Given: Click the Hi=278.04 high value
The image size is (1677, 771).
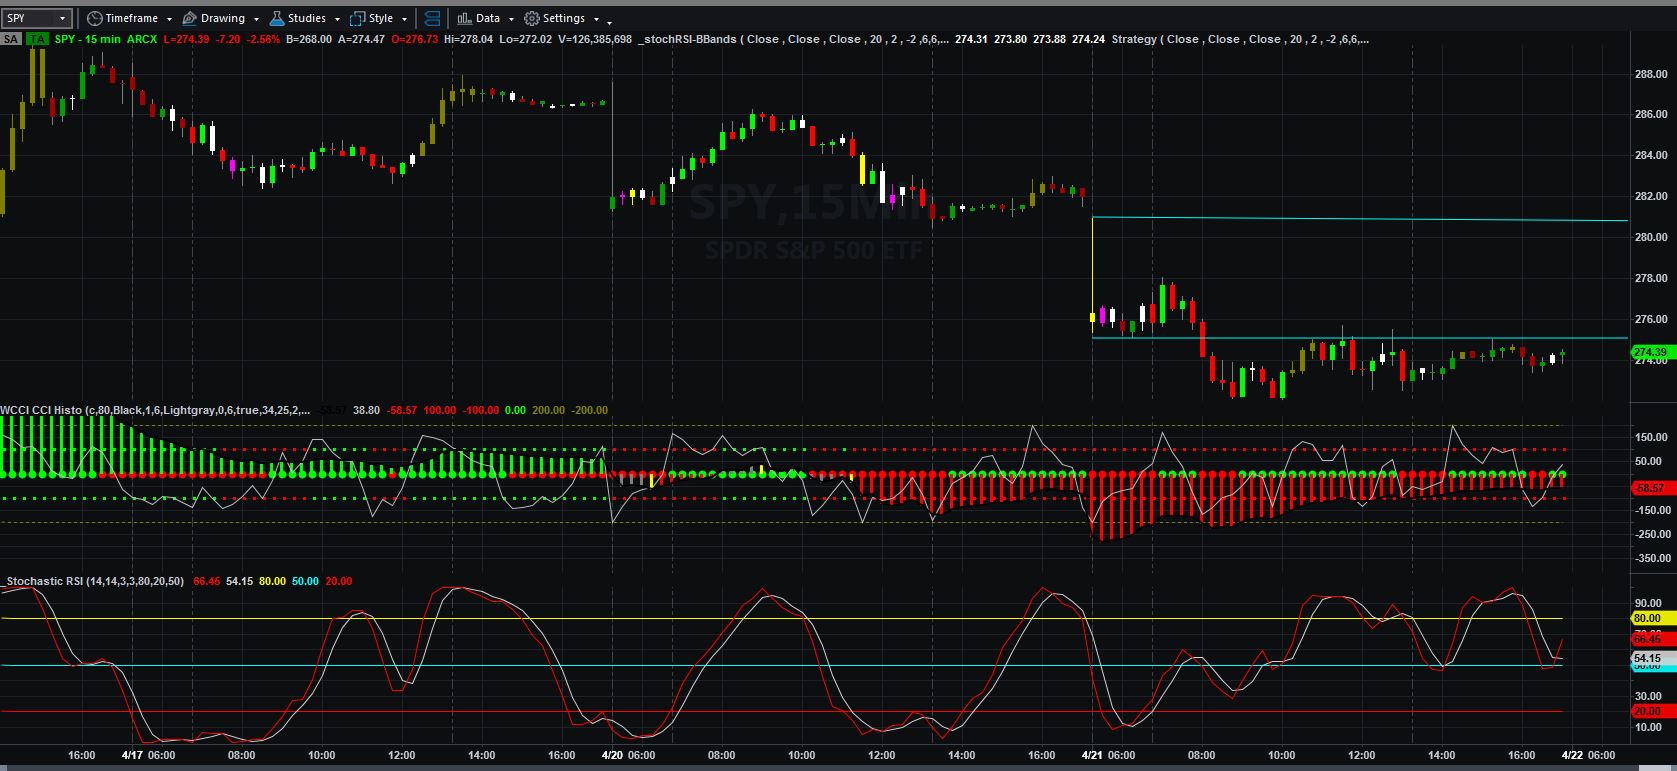Looking at the screenshot, I should (x=470, y=39).
